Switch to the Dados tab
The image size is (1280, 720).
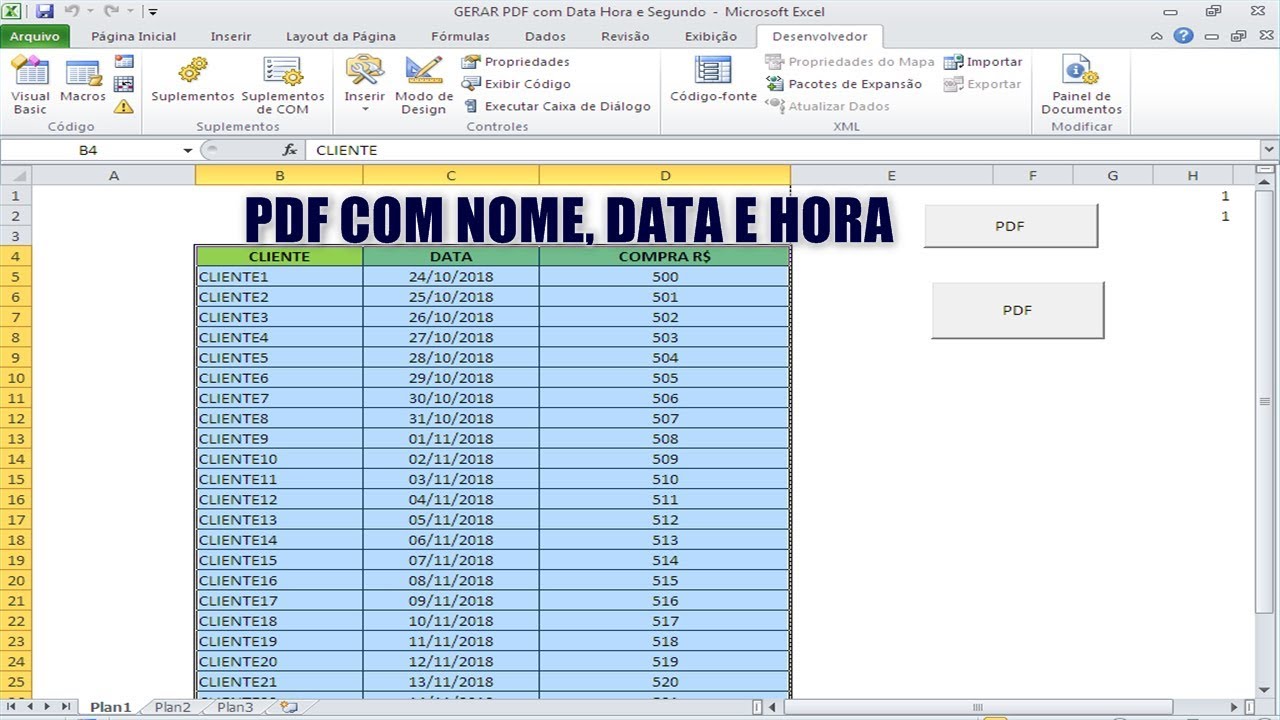tap(545, 36)
